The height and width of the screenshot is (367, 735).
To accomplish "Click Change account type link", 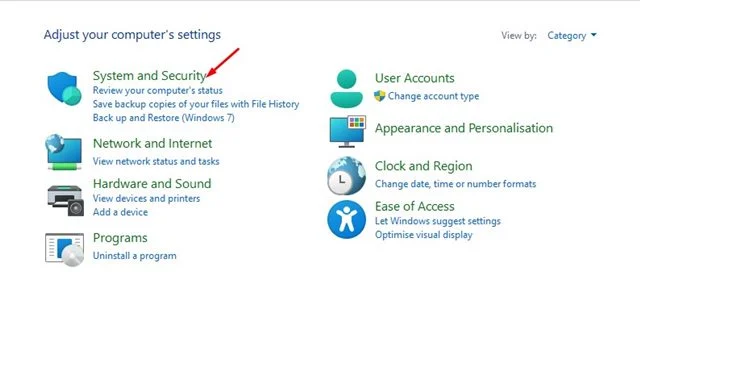I will 434,96.
